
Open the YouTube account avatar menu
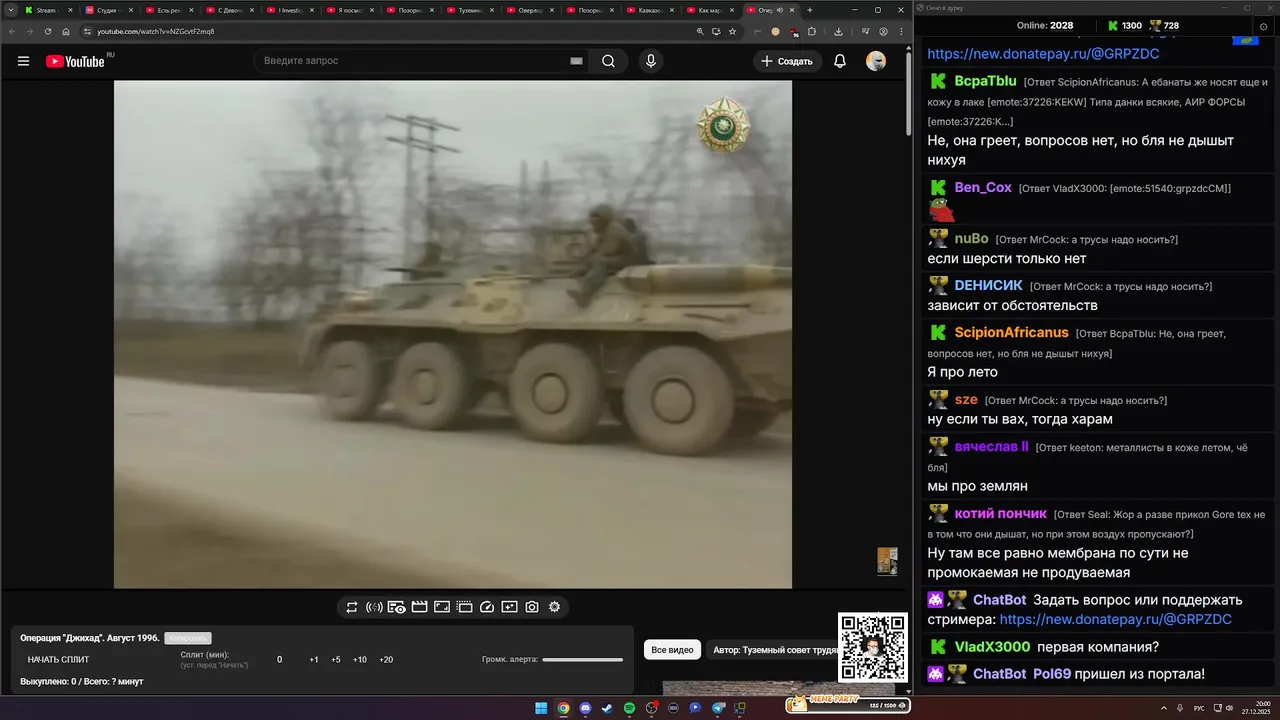876,61
